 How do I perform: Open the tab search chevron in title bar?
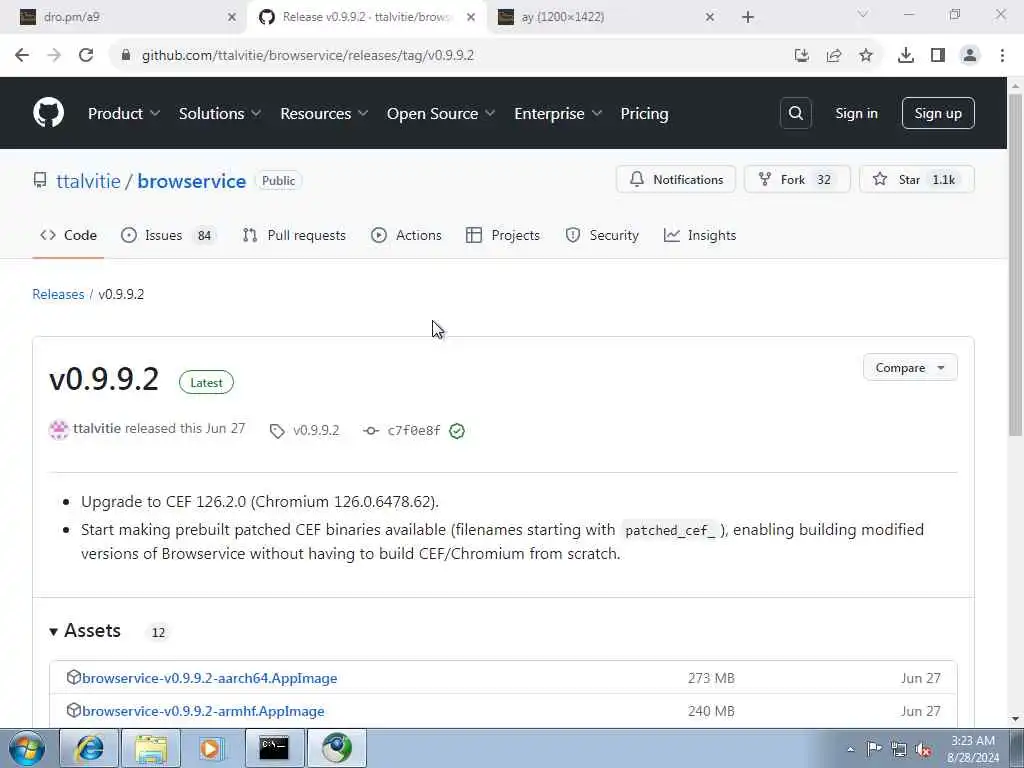pyautogui.click(x=863, y=14)
